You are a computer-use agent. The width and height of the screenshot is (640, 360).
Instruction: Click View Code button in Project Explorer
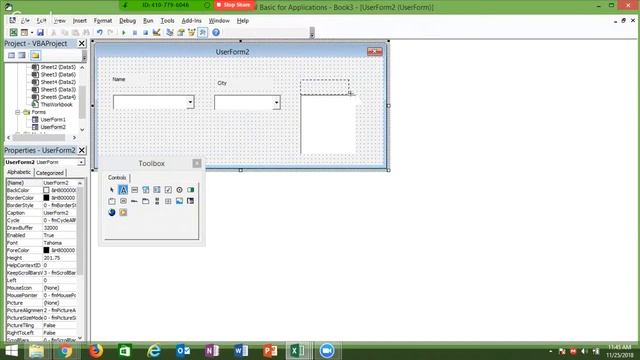tap(11, 55)
